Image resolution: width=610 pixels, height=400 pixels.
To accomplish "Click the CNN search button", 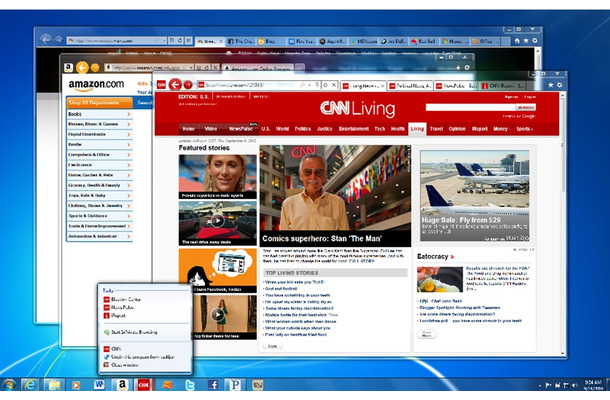I will pyautogui.click(x=526, y=107).
